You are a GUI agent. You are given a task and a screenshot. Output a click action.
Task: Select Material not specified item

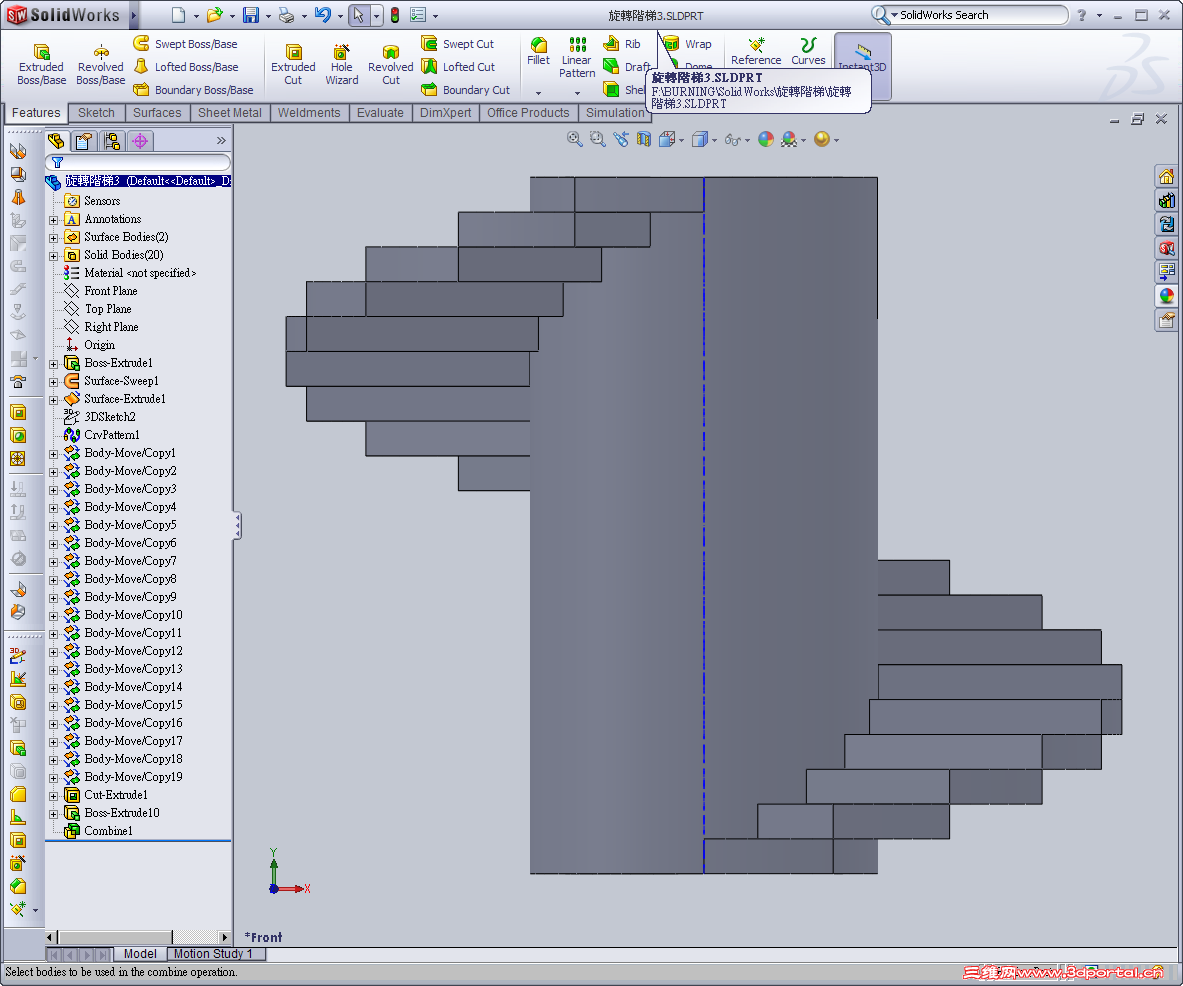(131, 272)
